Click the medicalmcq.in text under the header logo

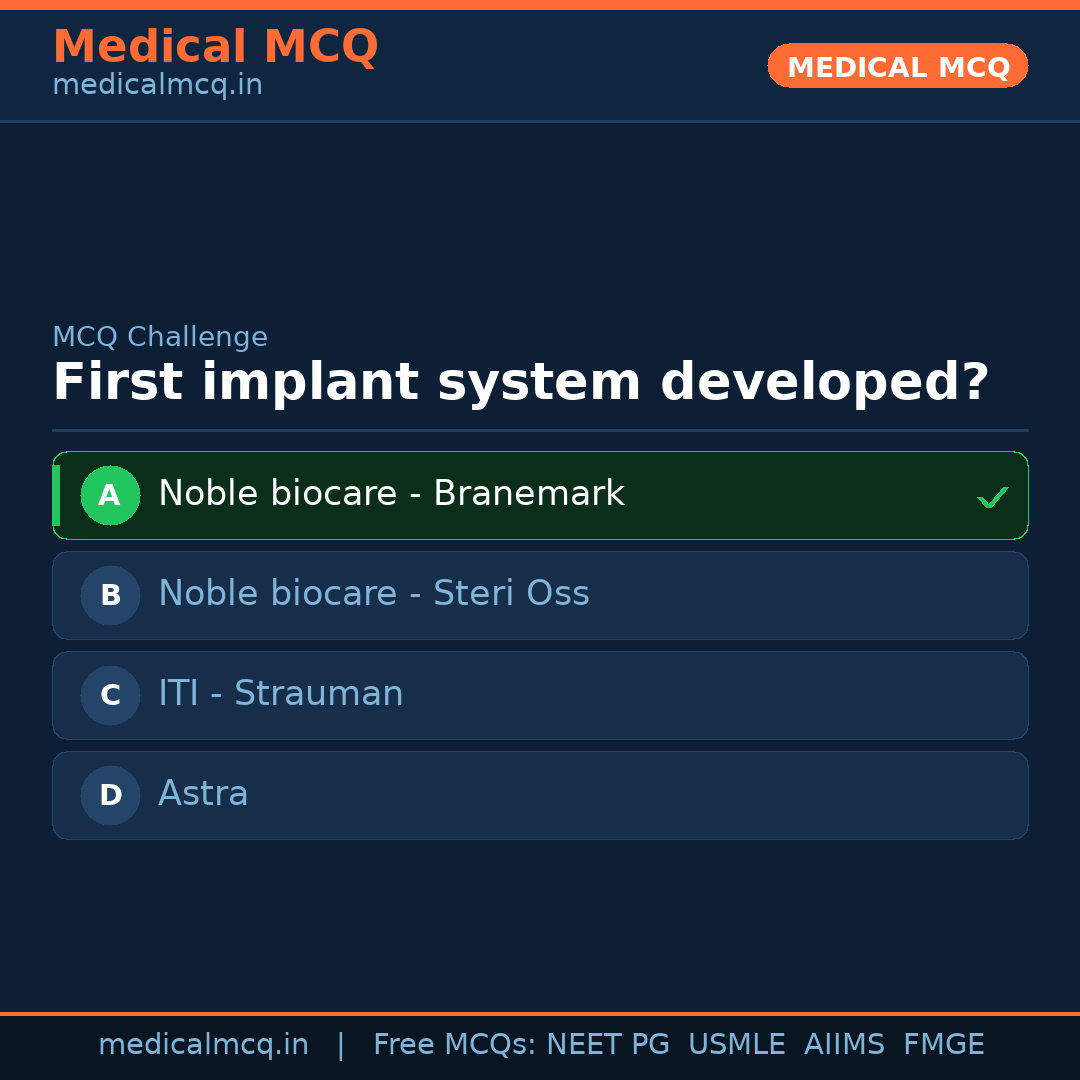click(x=156, y=85)
